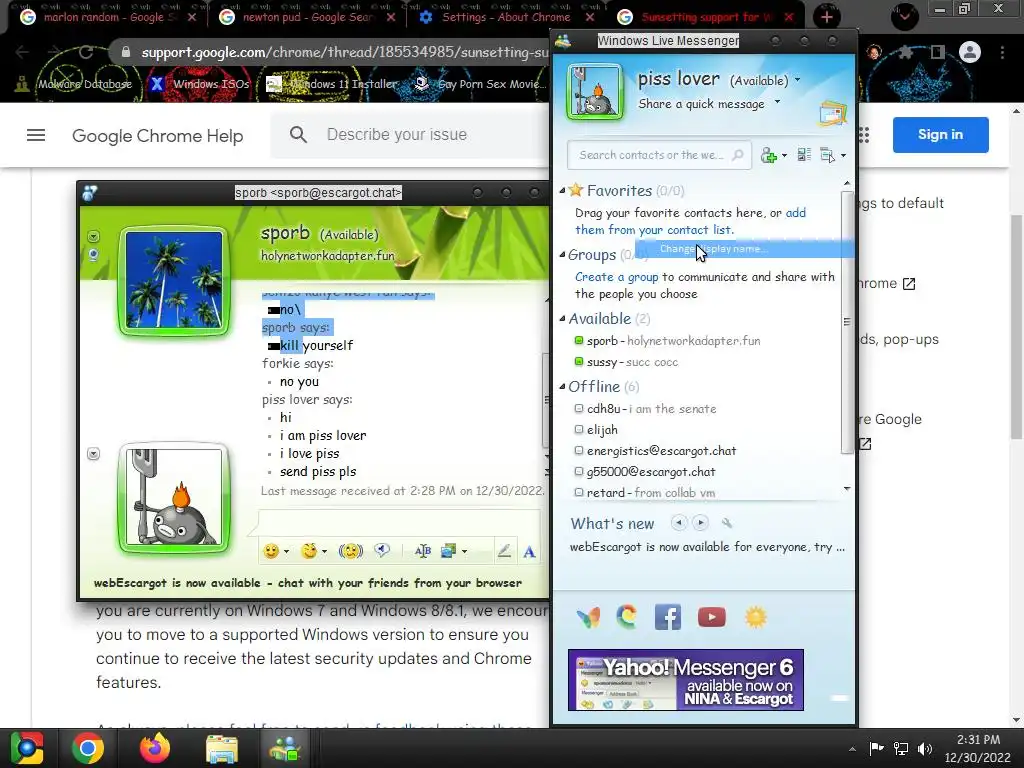Show next What's new item
This screenshot has height=768, width=1024.
(x=700, y=522)
